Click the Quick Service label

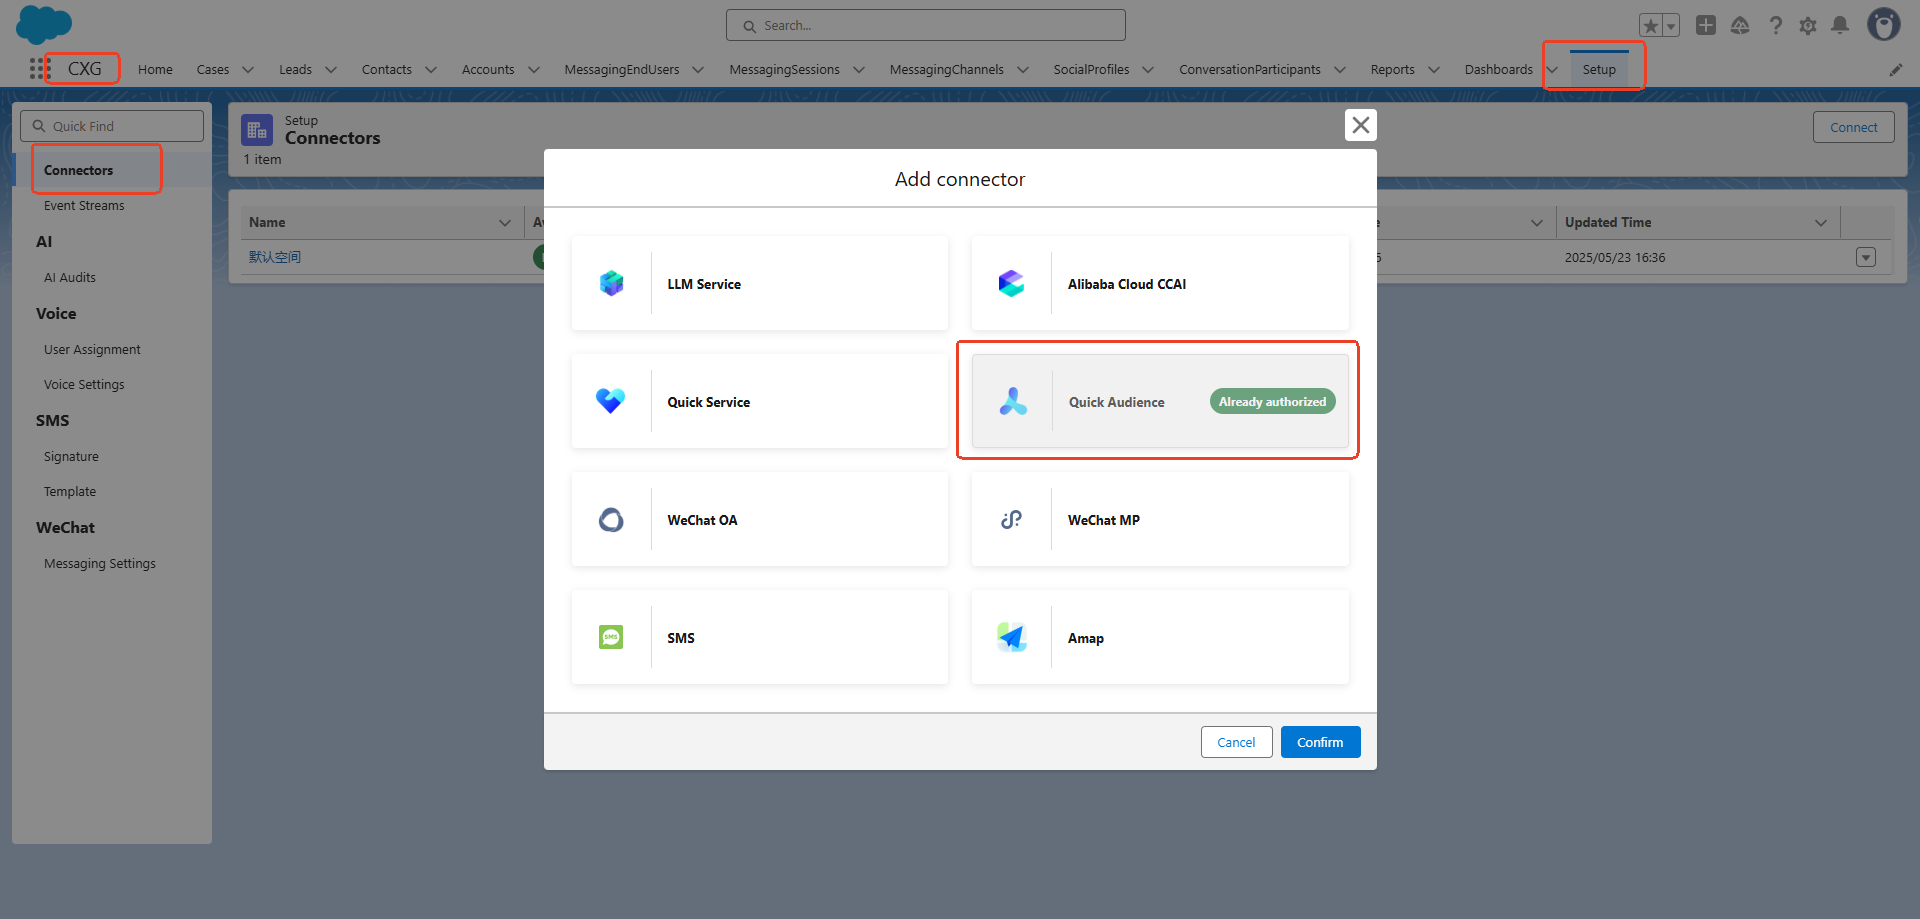(x=709, y=402)
